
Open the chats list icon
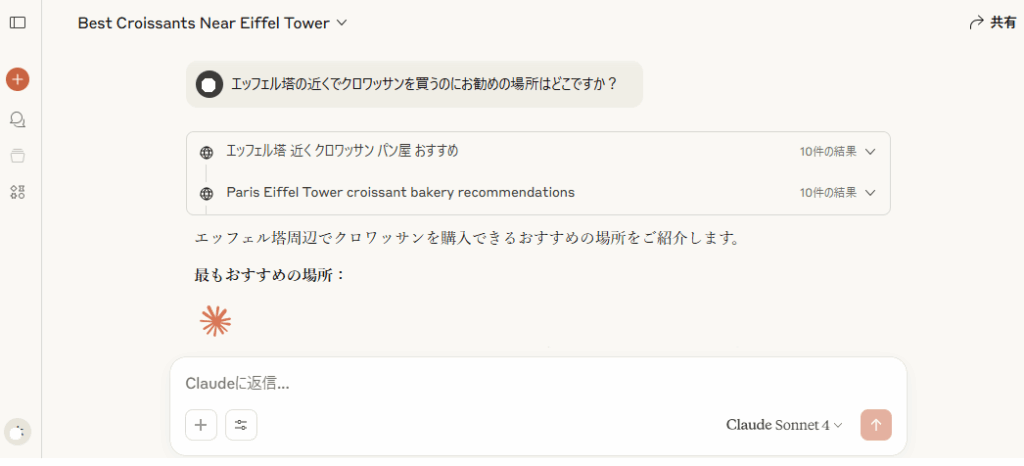coord(18,119)
